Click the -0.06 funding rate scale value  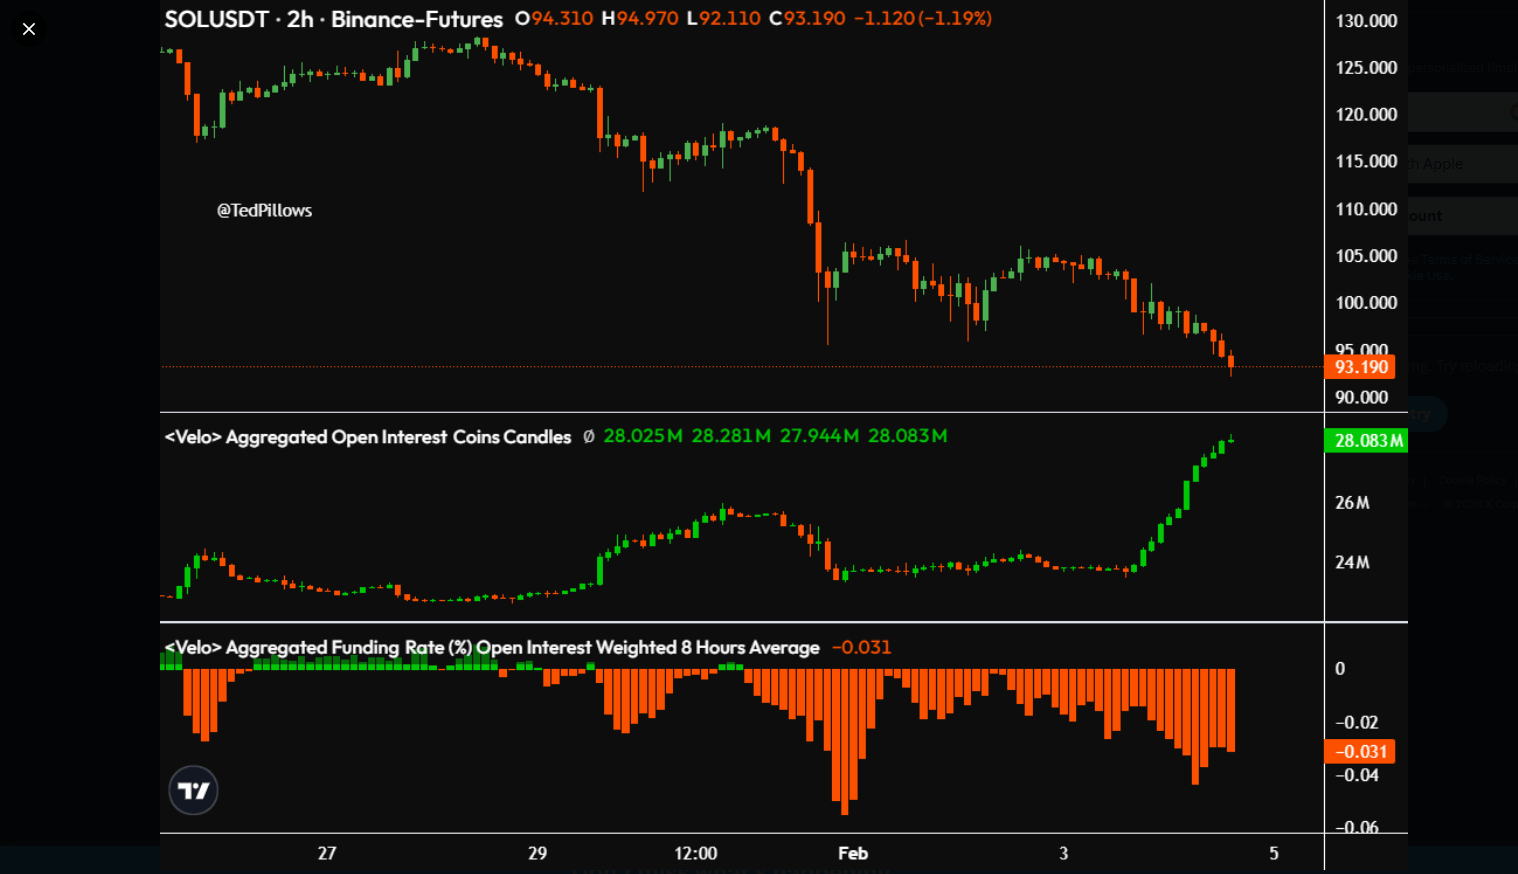[1355, 827]
